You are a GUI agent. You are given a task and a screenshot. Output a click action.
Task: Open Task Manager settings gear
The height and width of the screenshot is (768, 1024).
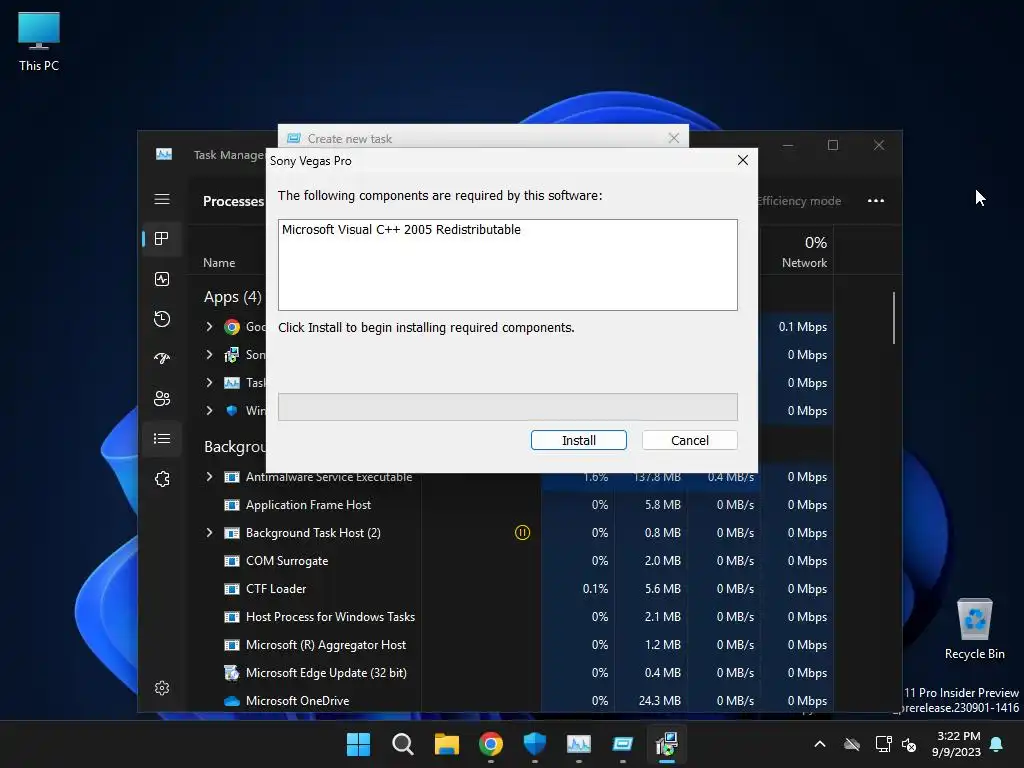(x=162, y=688)
